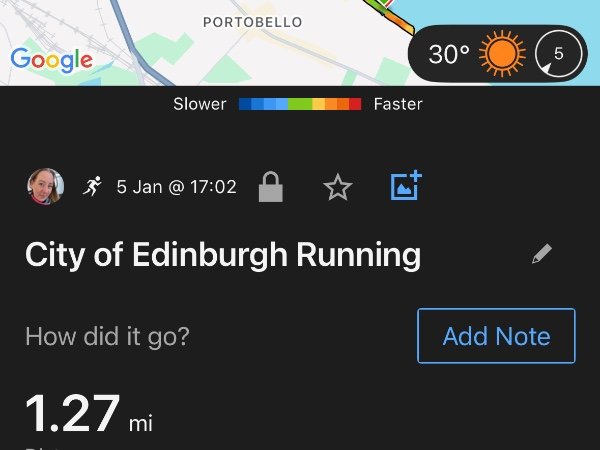The height and width of the screenshot is (450, 600).
Task: Click the running activity type icon
Action: click(93, 186)
